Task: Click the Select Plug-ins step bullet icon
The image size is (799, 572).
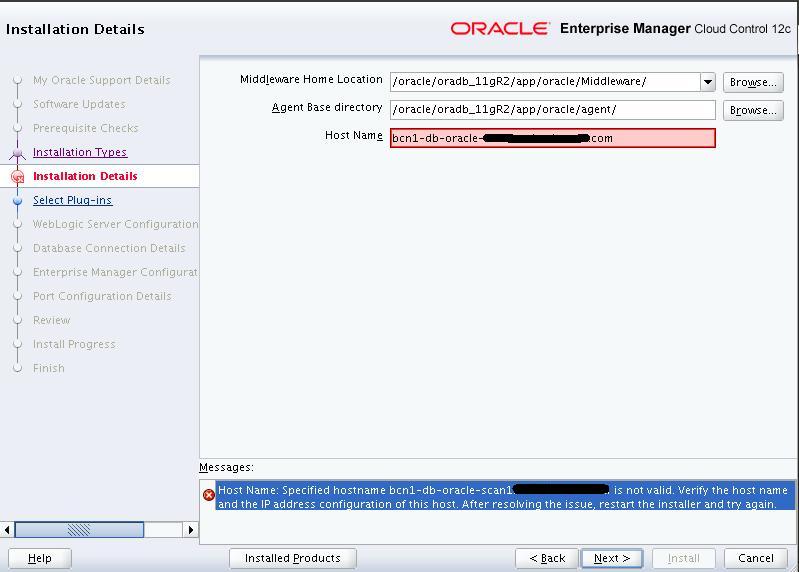Action: coord(18,201)
